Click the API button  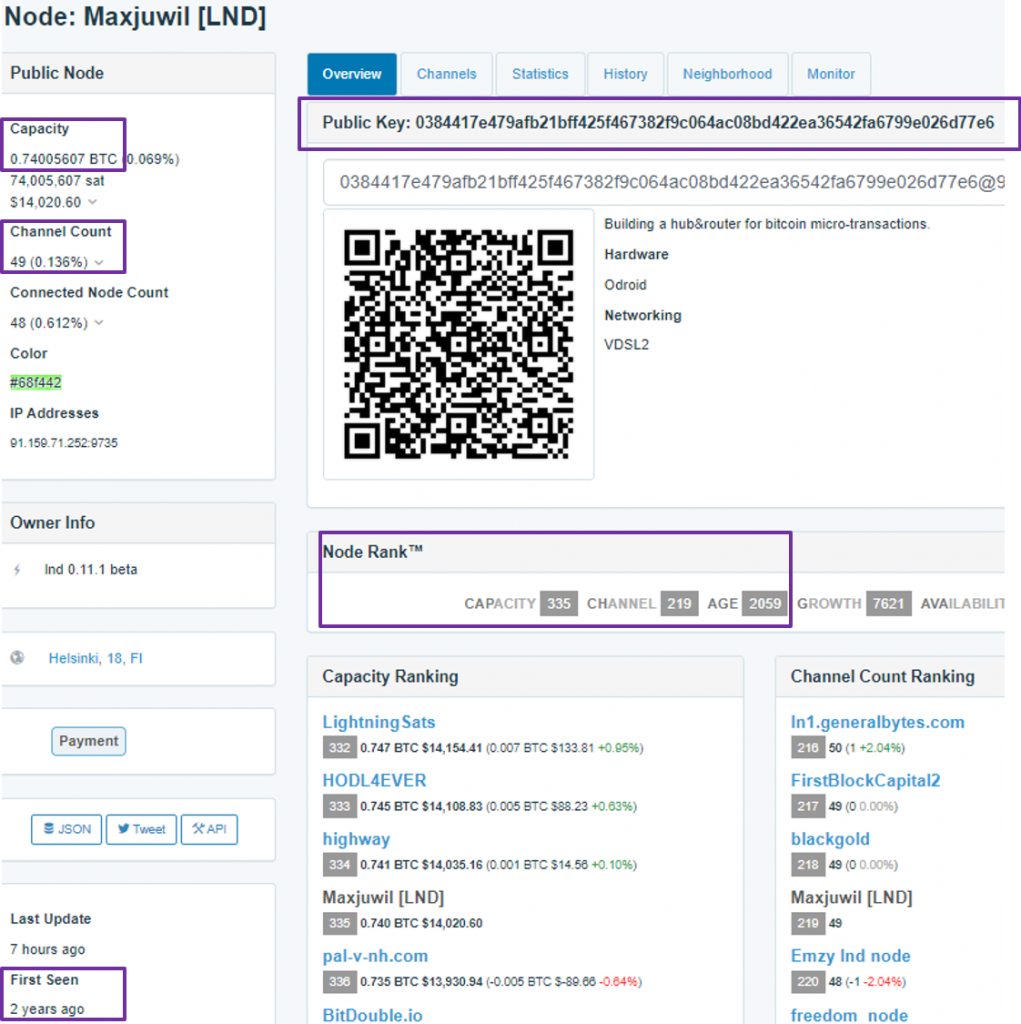coord(209,829)
